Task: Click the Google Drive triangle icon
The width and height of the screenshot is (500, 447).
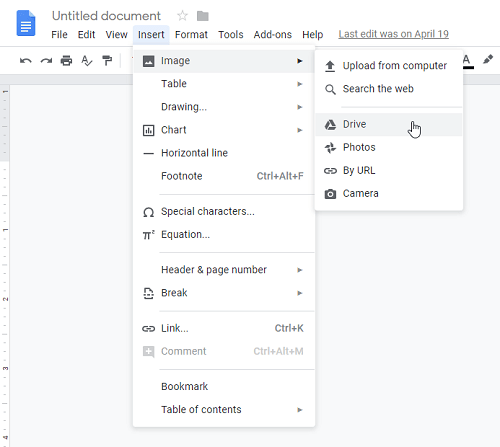Action: [x=330, y=125]
